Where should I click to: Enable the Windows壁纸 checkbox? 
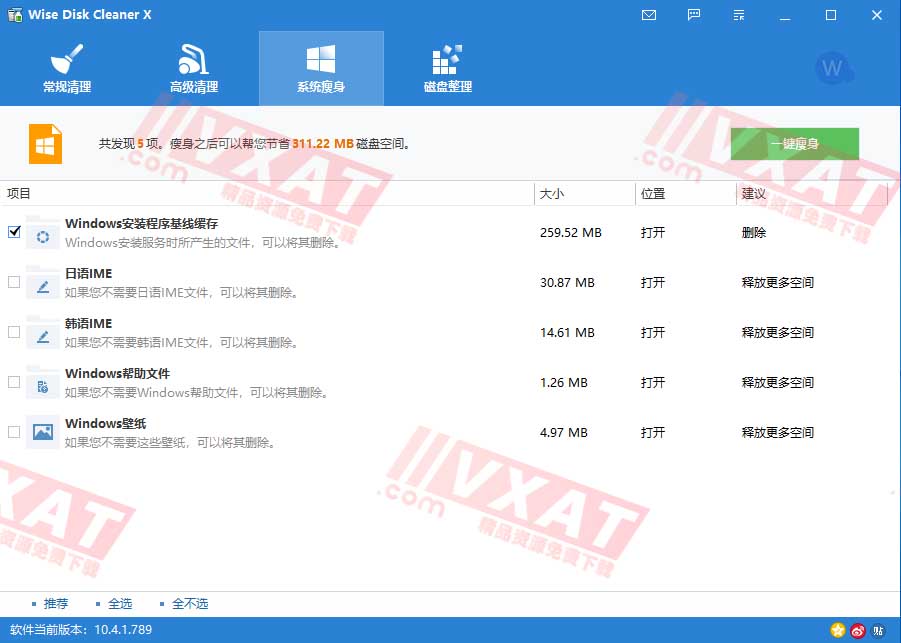click(x=14, y=432)
